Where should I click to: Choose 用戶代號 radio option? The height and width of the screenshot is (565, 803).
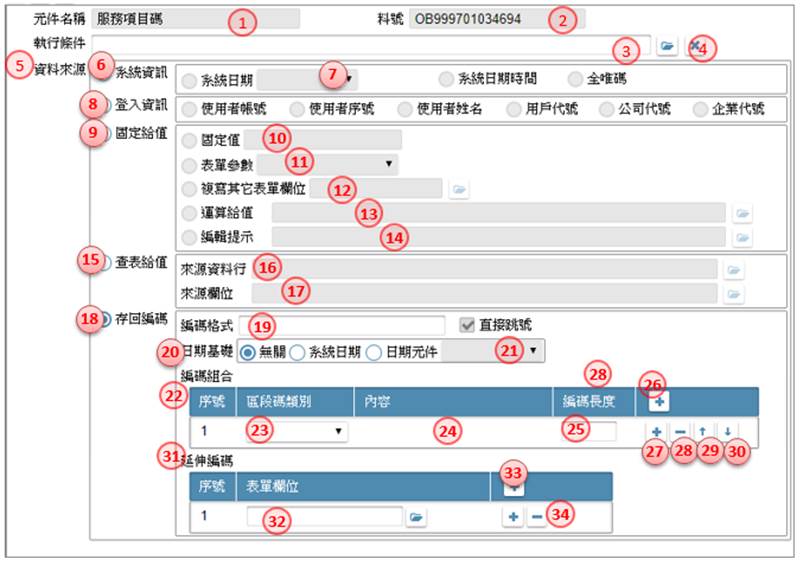pos(514,109)
